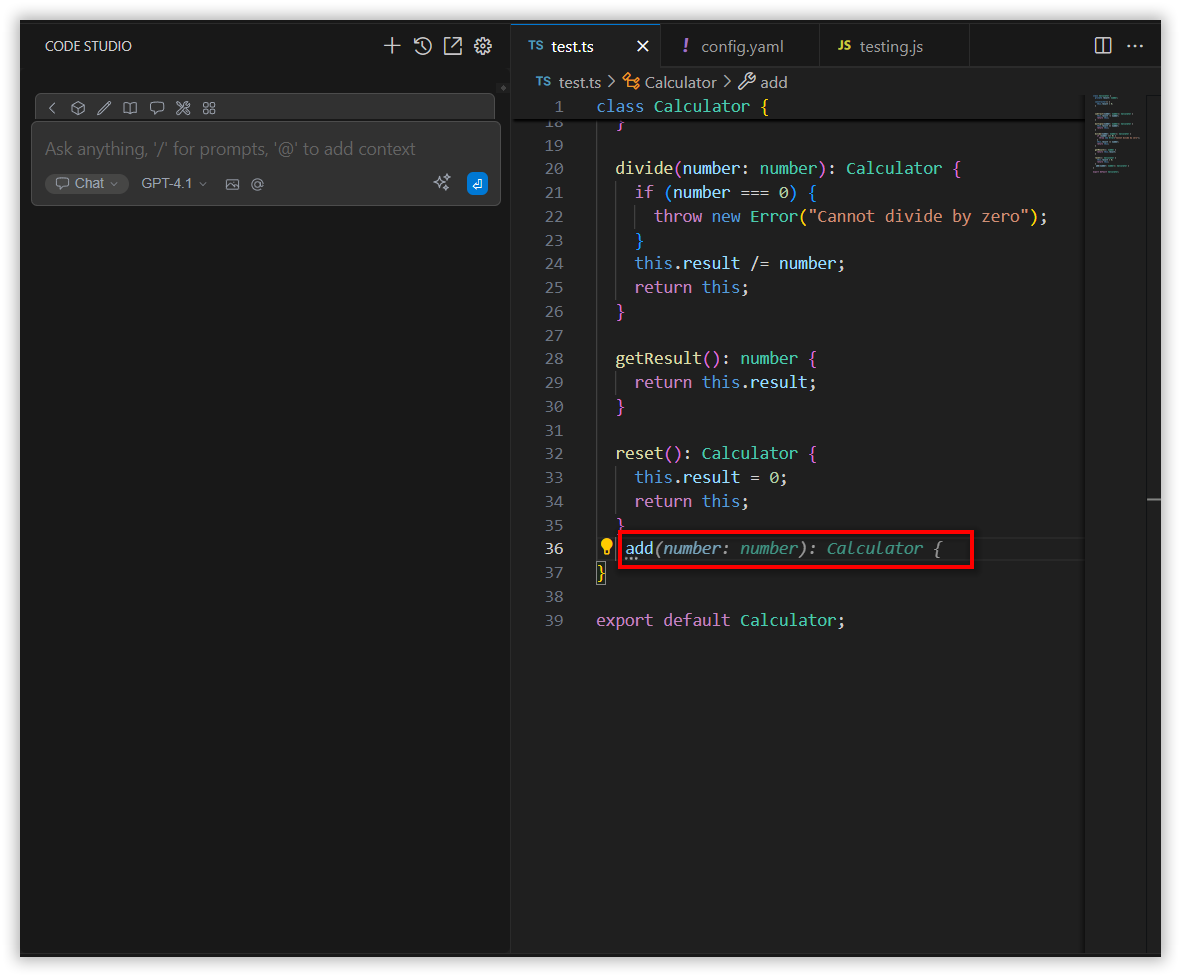Click the sticky header 'class Calculator {'
This screenshot has width=1181, height=977.
click(x=682, y=106)
